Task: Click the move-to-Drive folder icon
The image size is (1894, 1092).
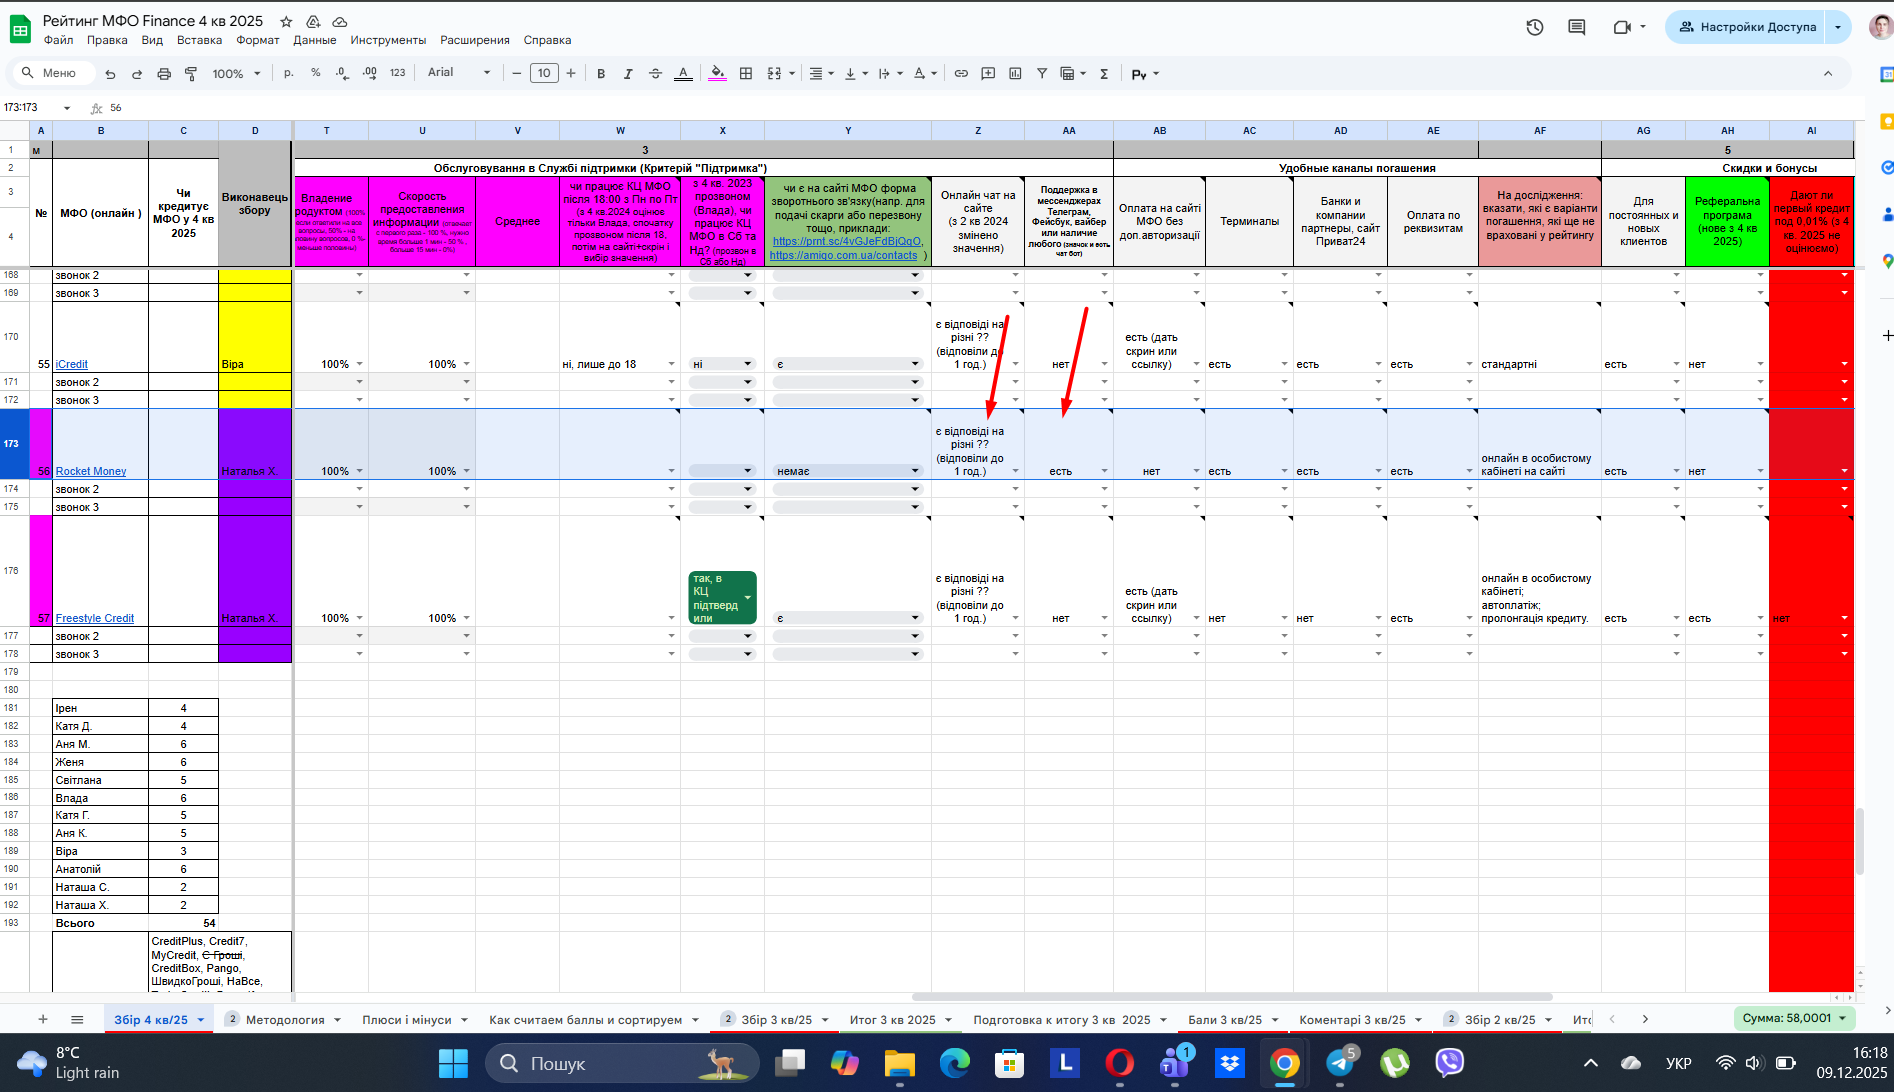Action: click(313, 21)
